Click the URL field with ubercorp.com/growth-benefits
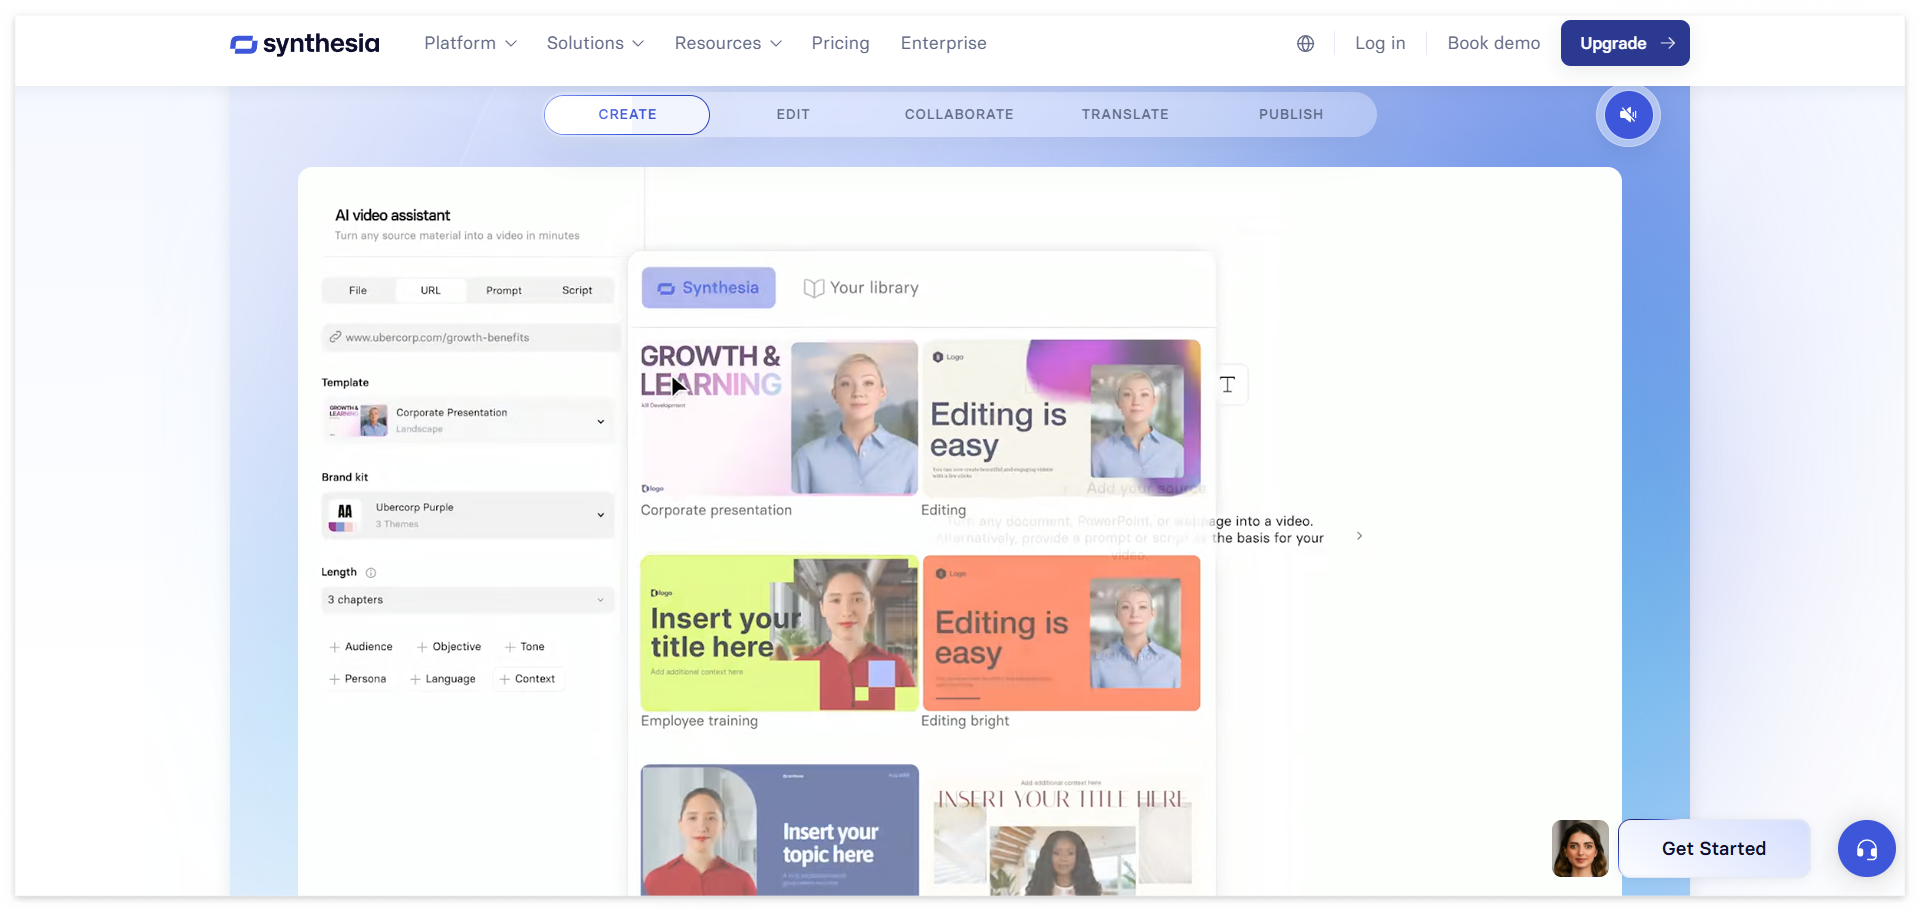The image size is (1920, 911). pyautogui.click(x=471, y=338)
